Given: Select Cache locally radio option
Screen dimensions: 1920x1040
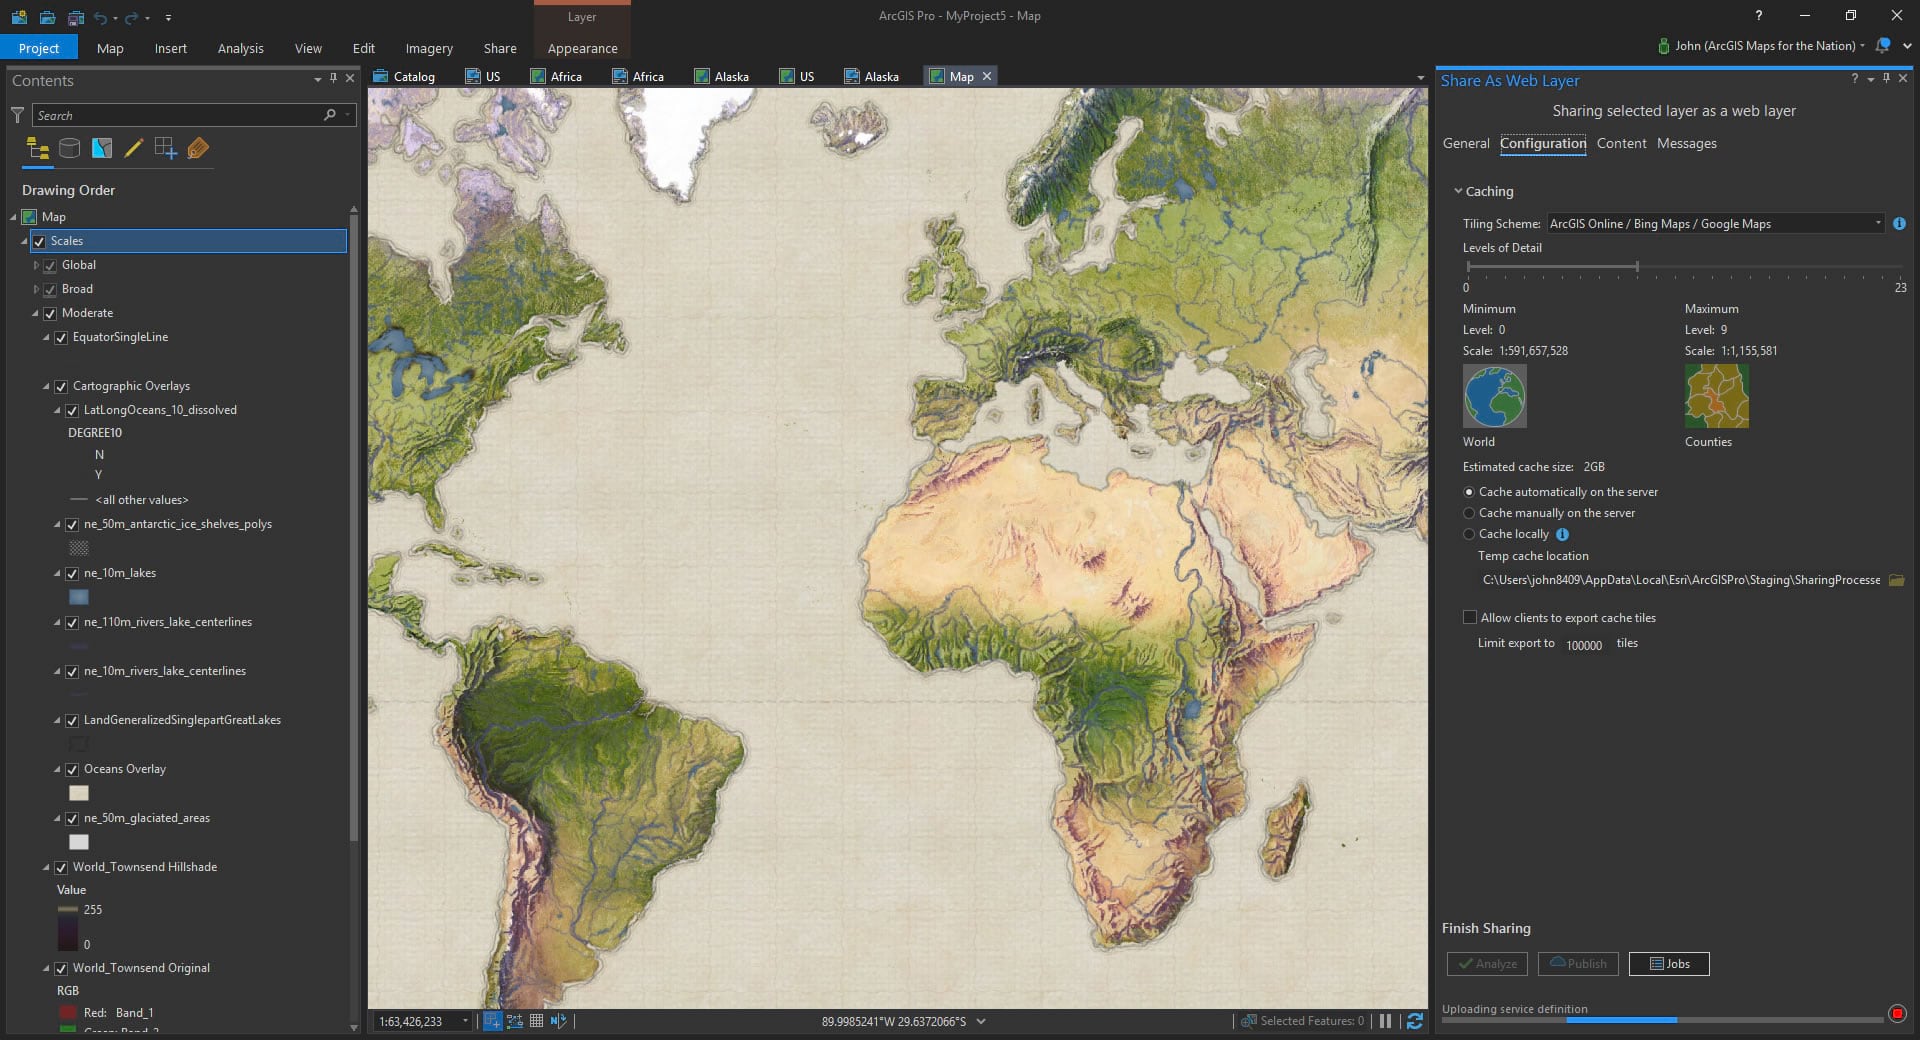Looking at the screenshot, I should 1469,534.
